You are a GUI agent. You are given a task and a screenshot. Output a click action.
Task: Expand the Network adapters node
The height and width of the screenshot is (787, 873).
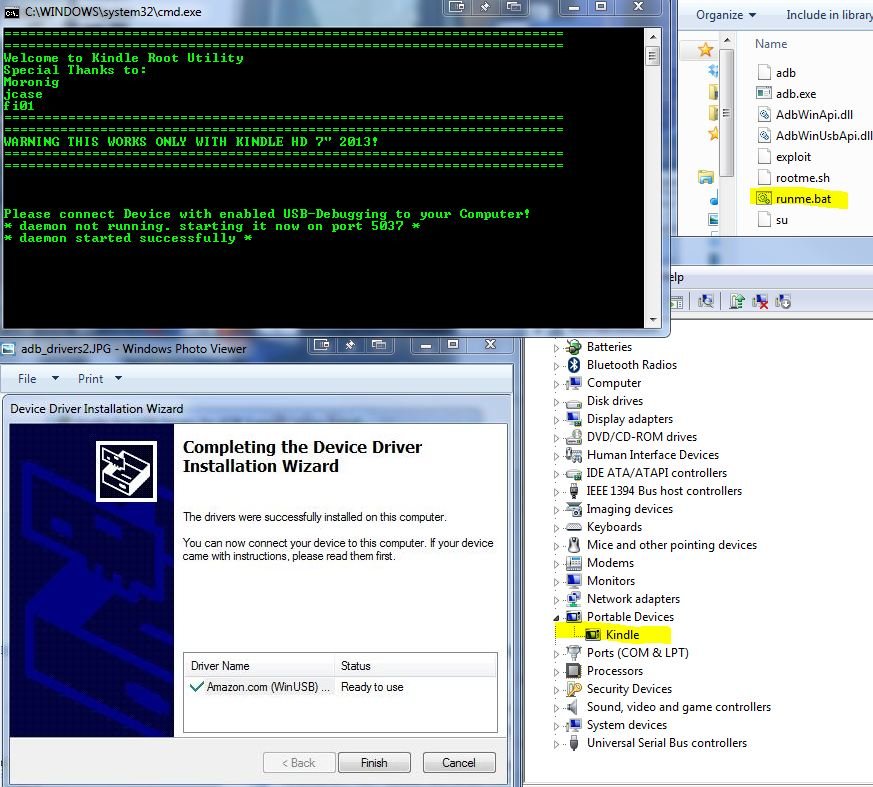click(x=556, y=601)
